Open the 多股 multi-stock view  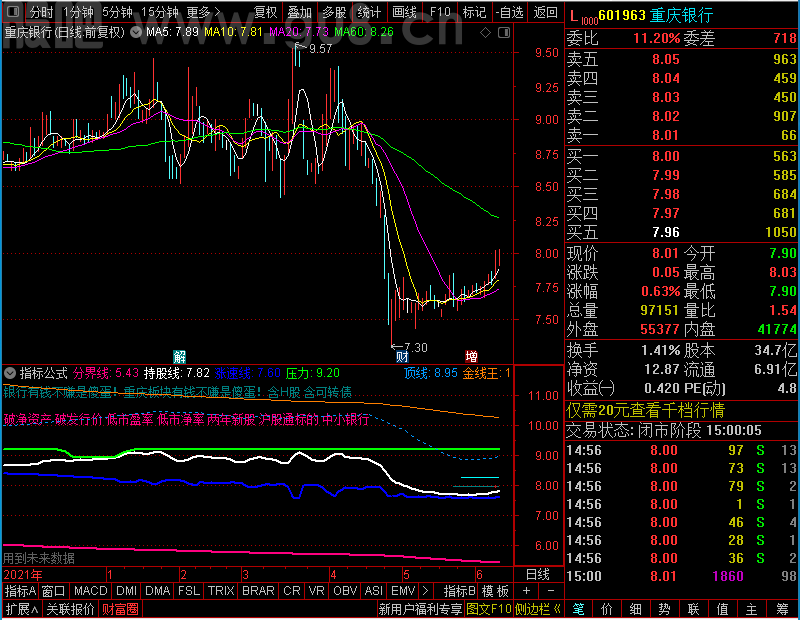coord(334,12)
